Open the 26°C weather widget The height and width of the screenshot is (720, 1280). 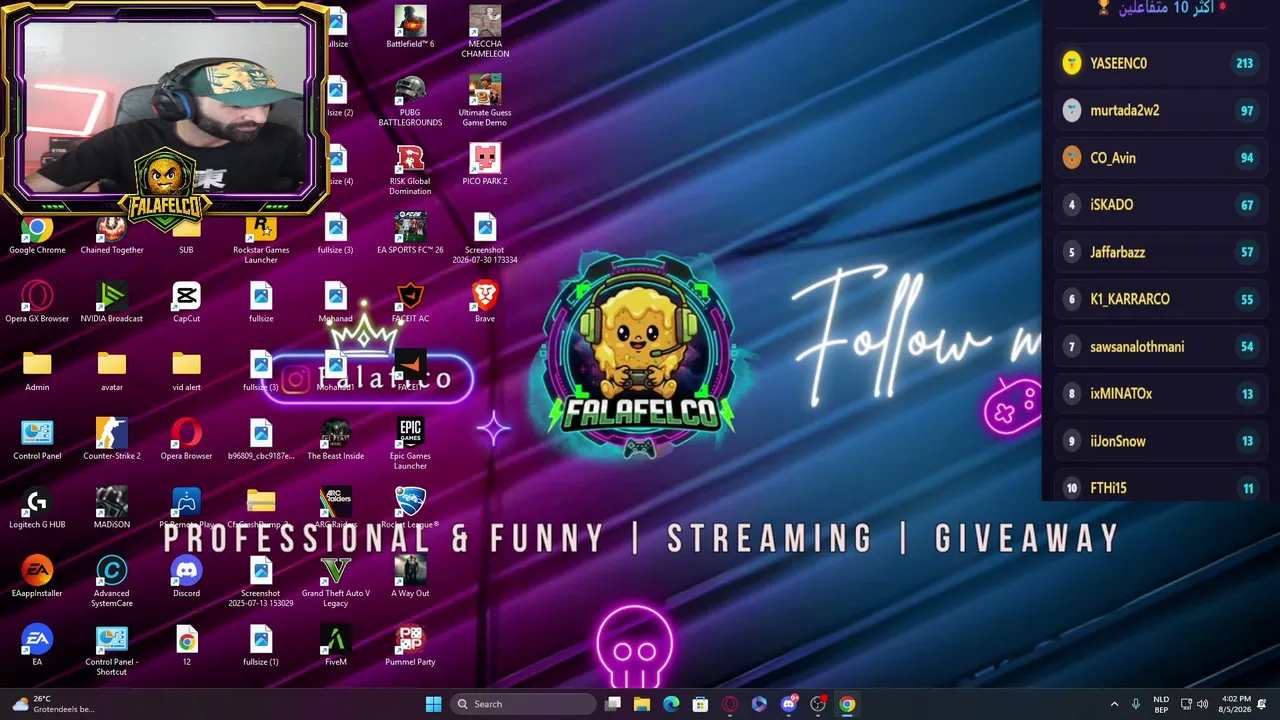pos(52,704)
